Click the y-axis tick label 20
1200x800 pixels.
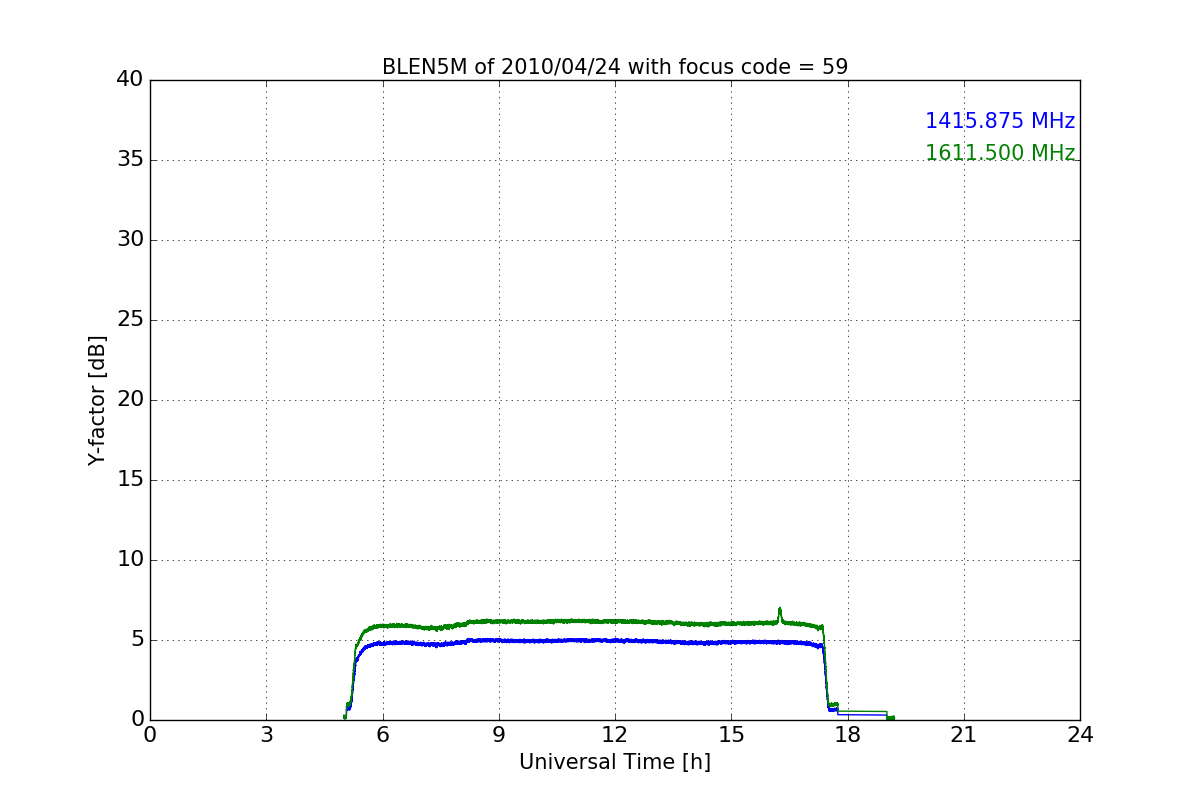point(130,400)
